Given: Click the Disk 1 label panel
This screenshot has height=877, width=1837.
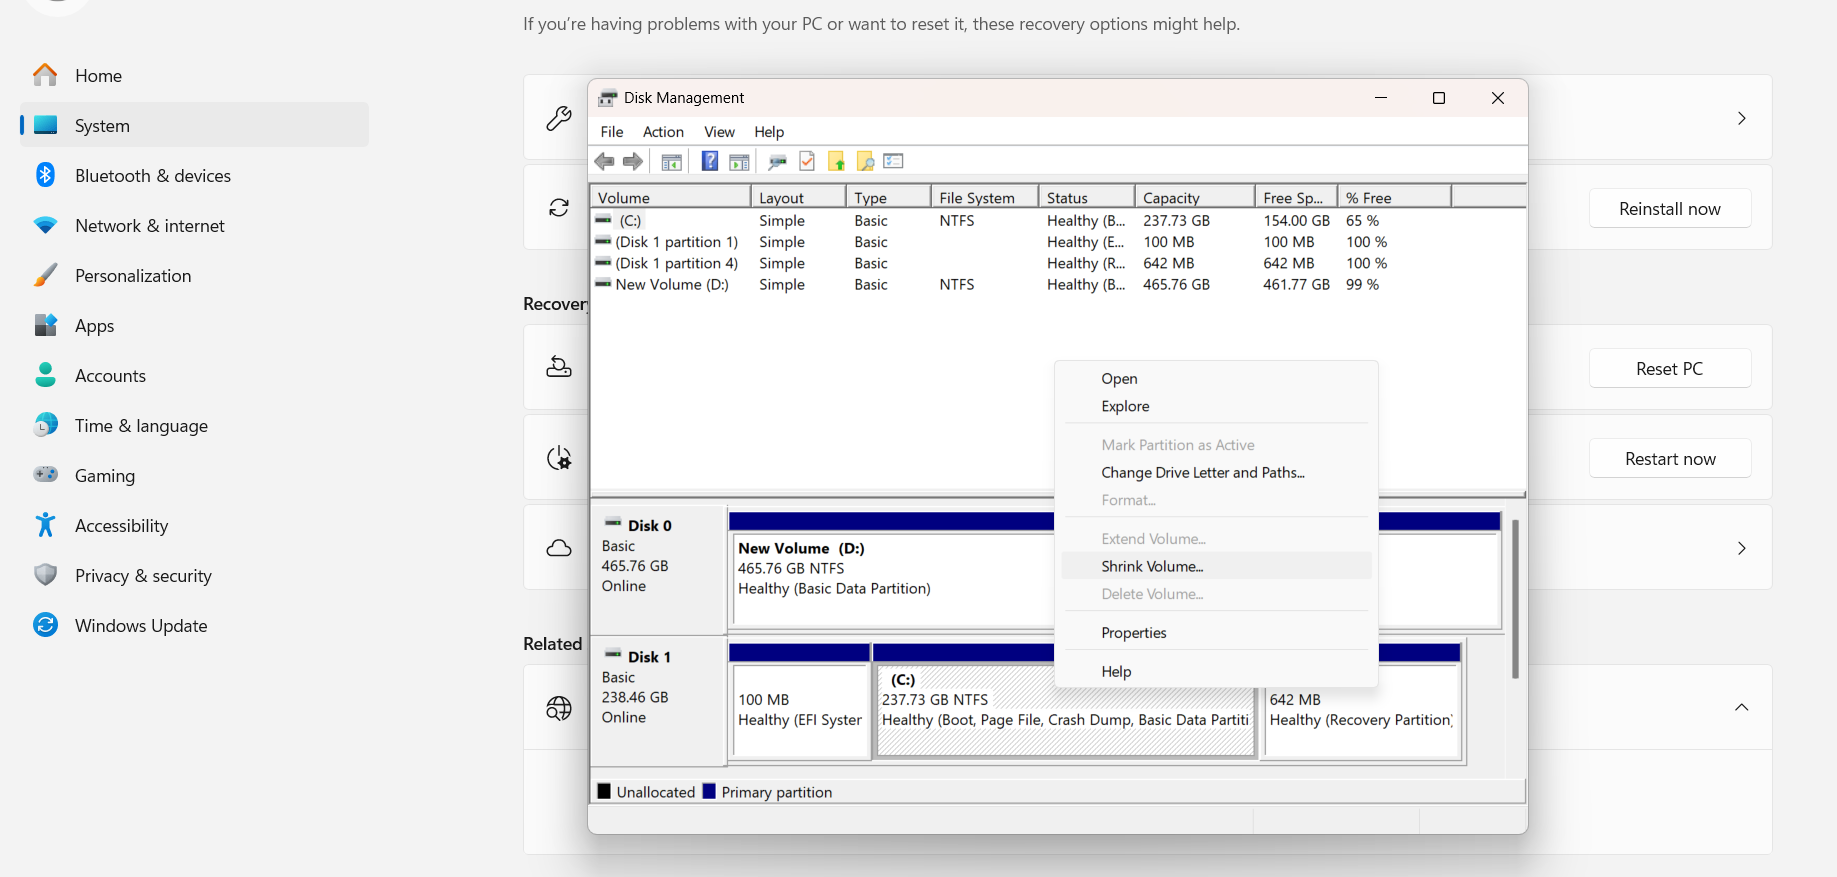Looking at the screenshot, I should click(x=658, y=701).
